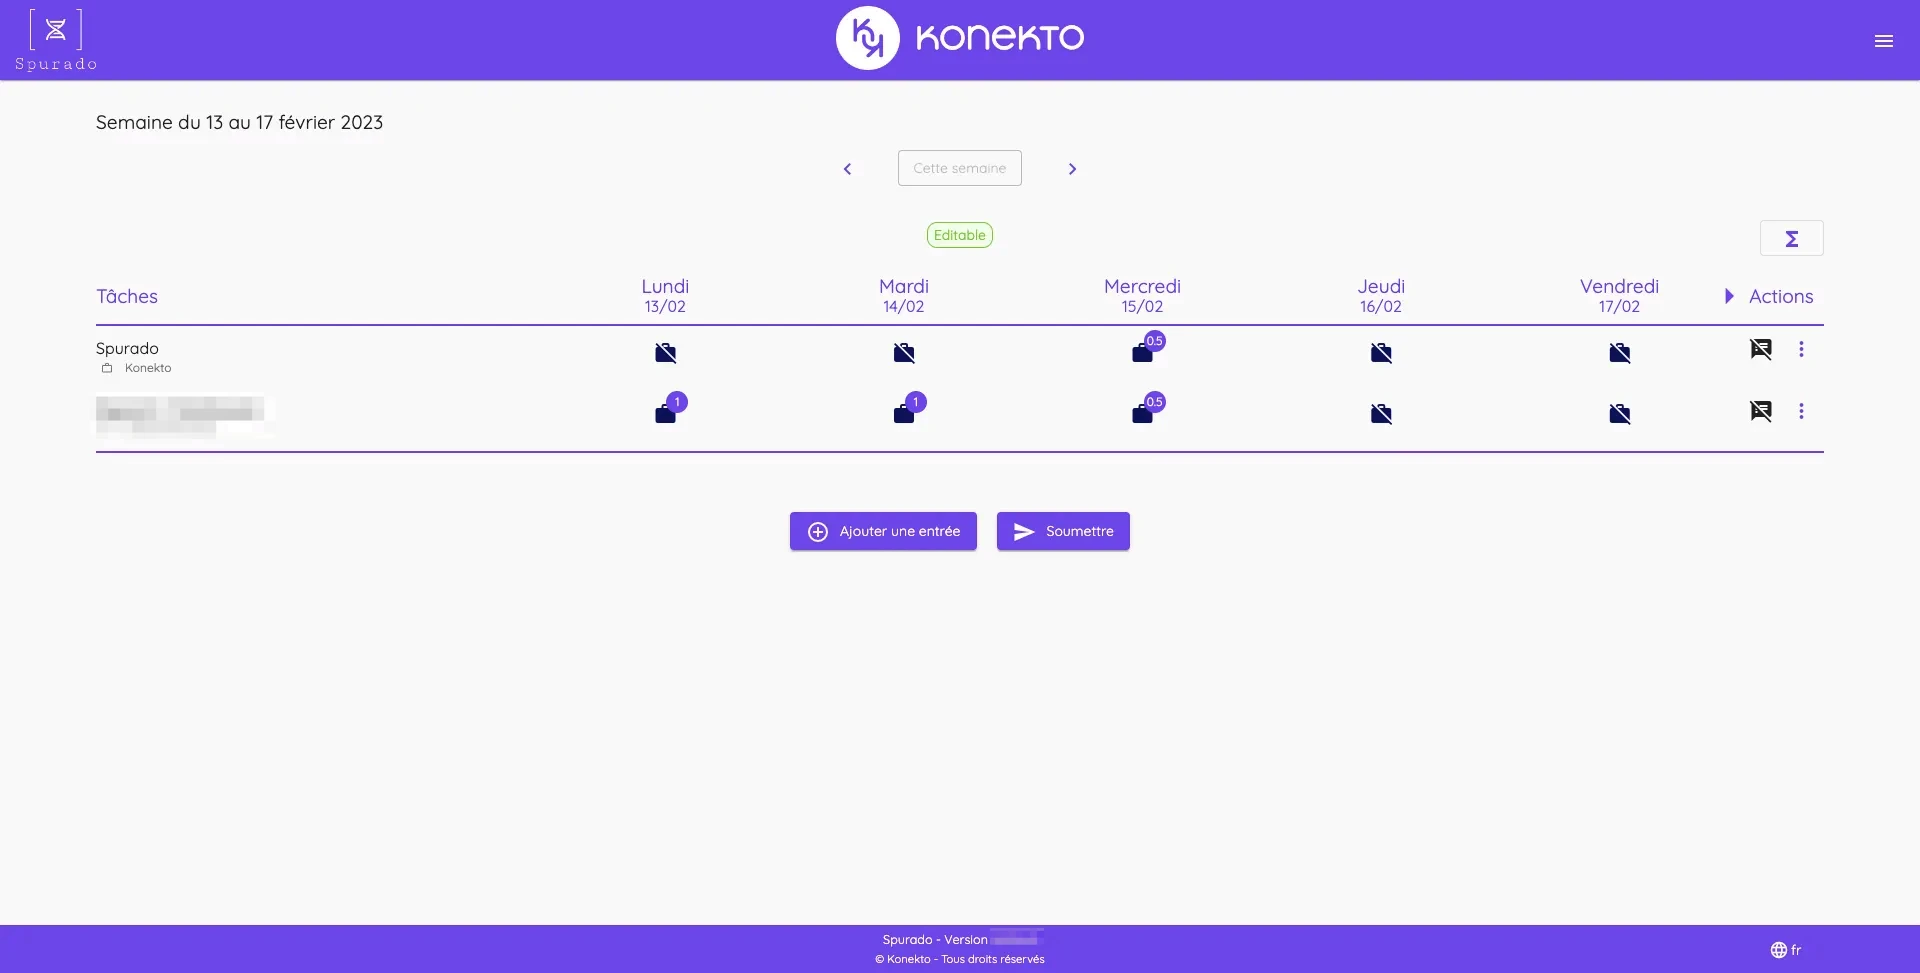1920x973 pixels.
Task: Open Spurado row three-dot options menu
Action: pos(1801,349)
